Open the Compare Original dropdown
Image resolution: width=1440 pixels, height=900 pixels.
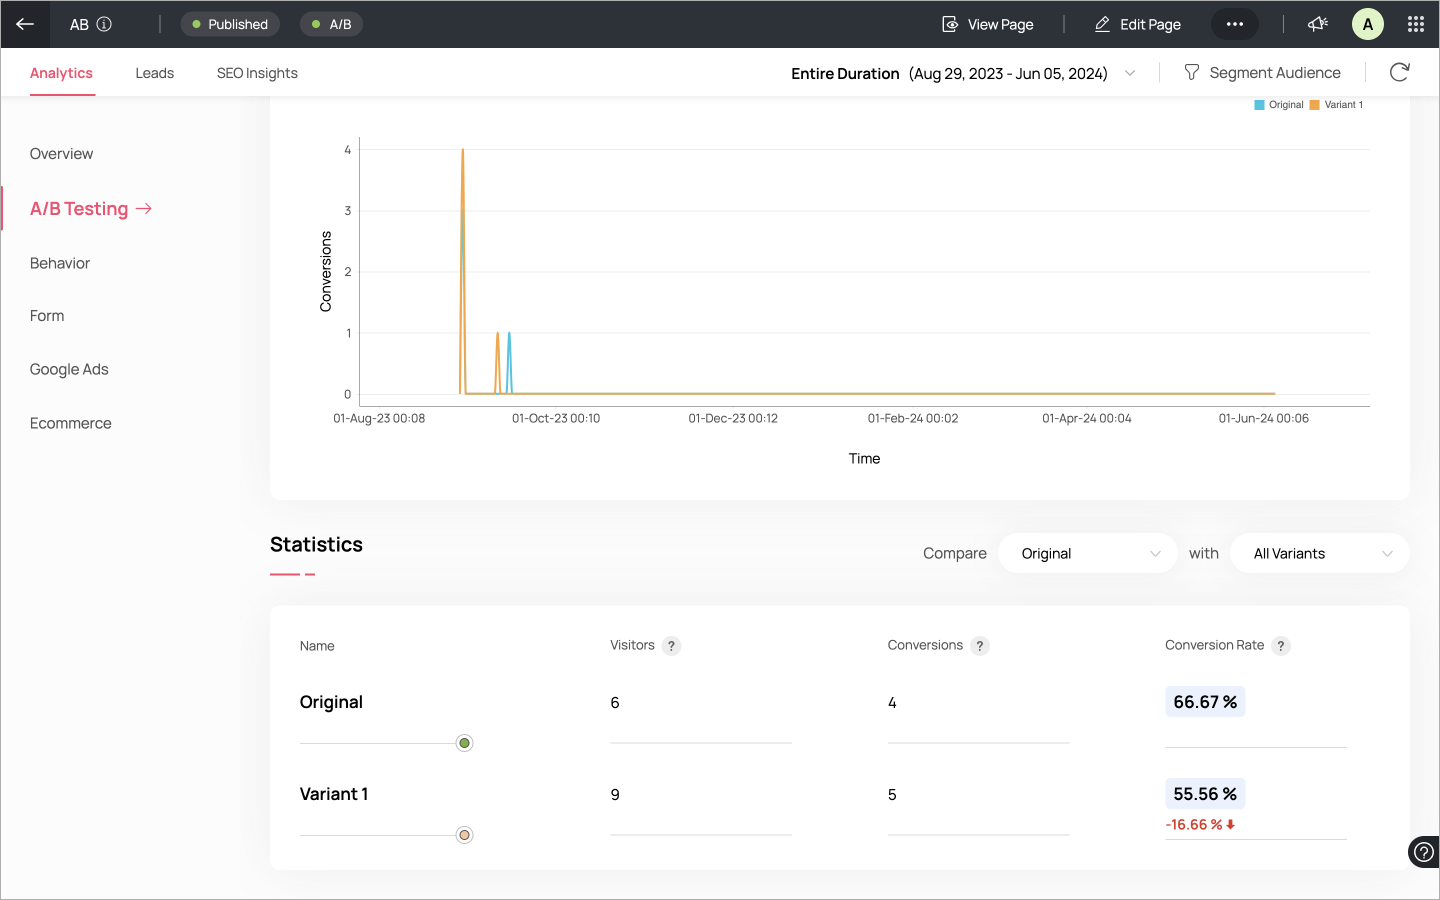[1088, 553]
